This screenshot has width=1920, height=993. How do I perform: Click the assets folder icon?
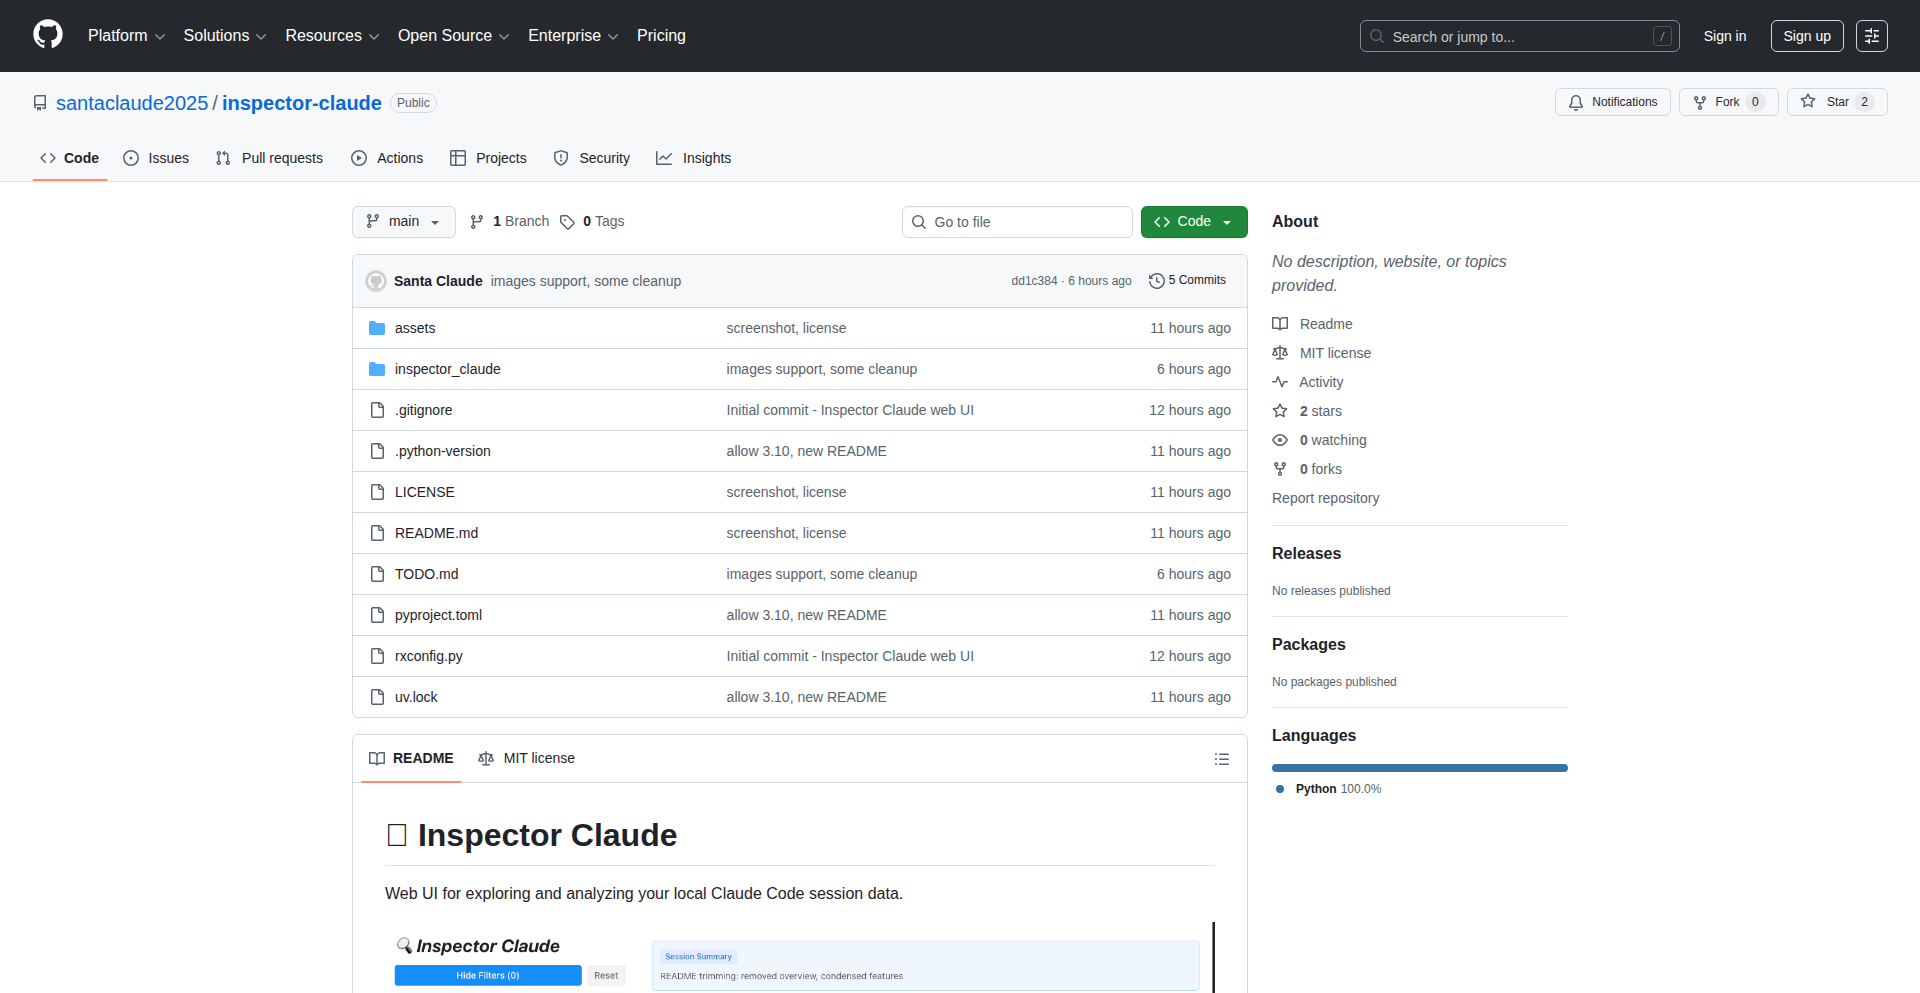377,328
